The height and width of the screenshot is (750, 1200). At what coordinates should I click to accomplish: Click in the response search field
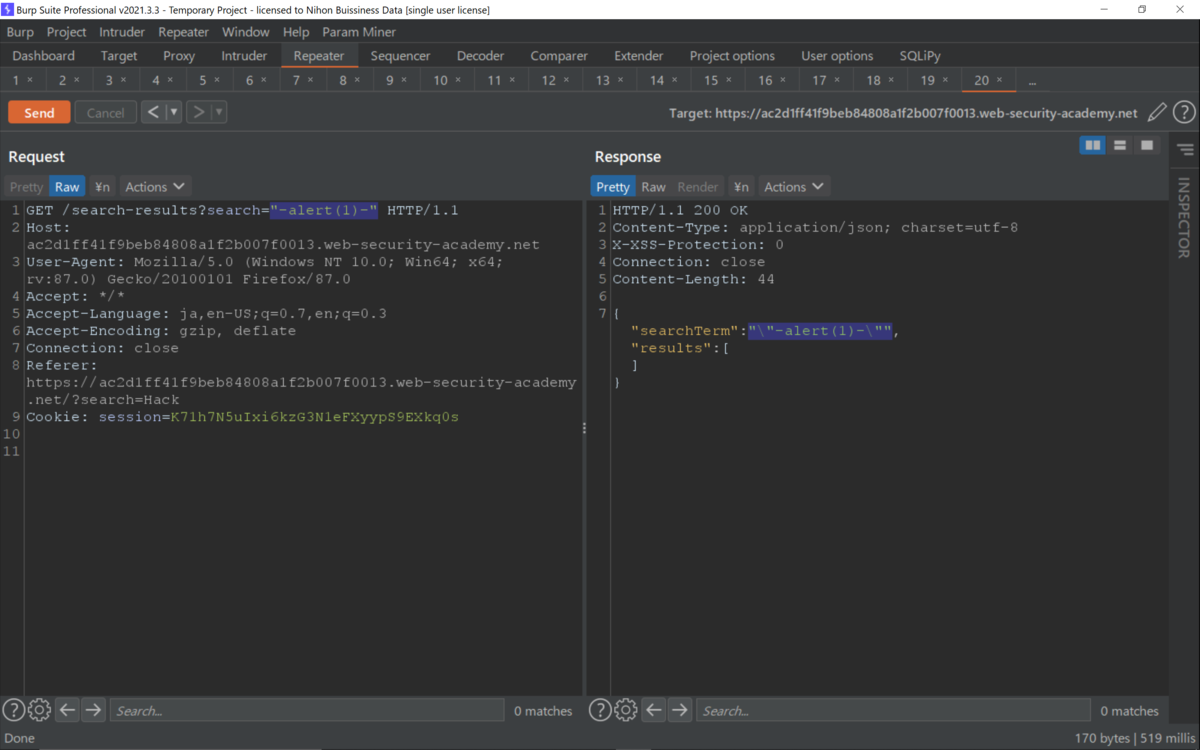coord(893,710)
